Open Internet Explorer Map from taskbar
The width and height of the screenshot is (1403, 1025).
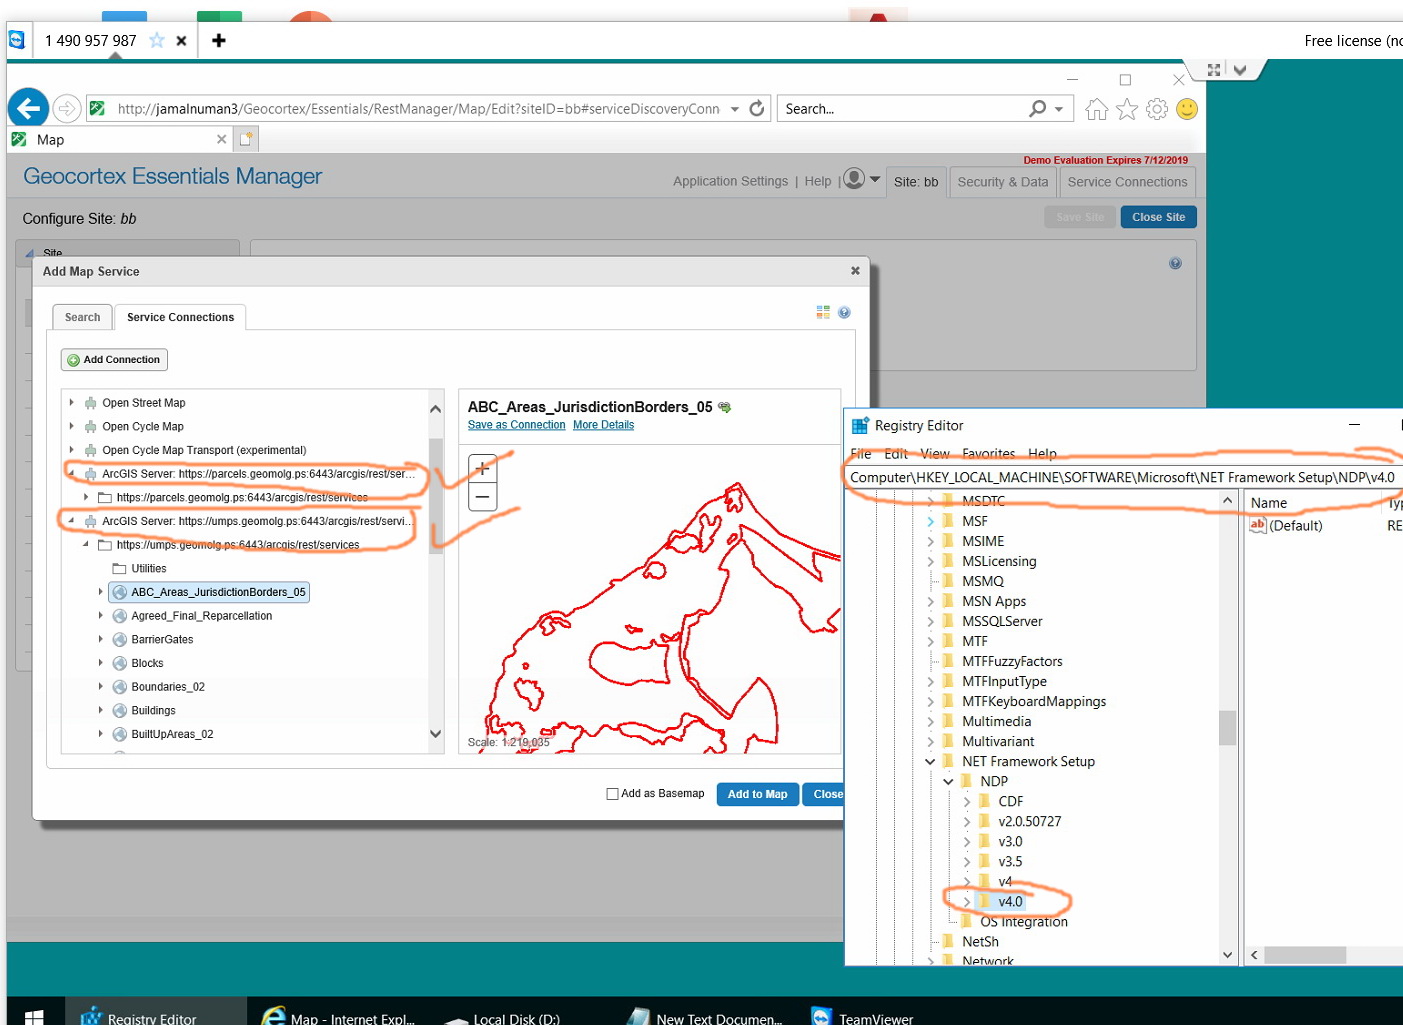338,1017
